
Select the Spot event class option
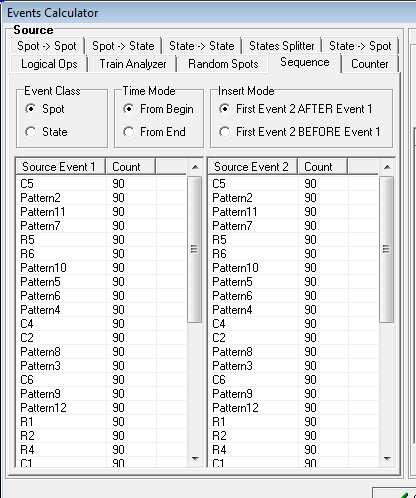coord(31,109)
